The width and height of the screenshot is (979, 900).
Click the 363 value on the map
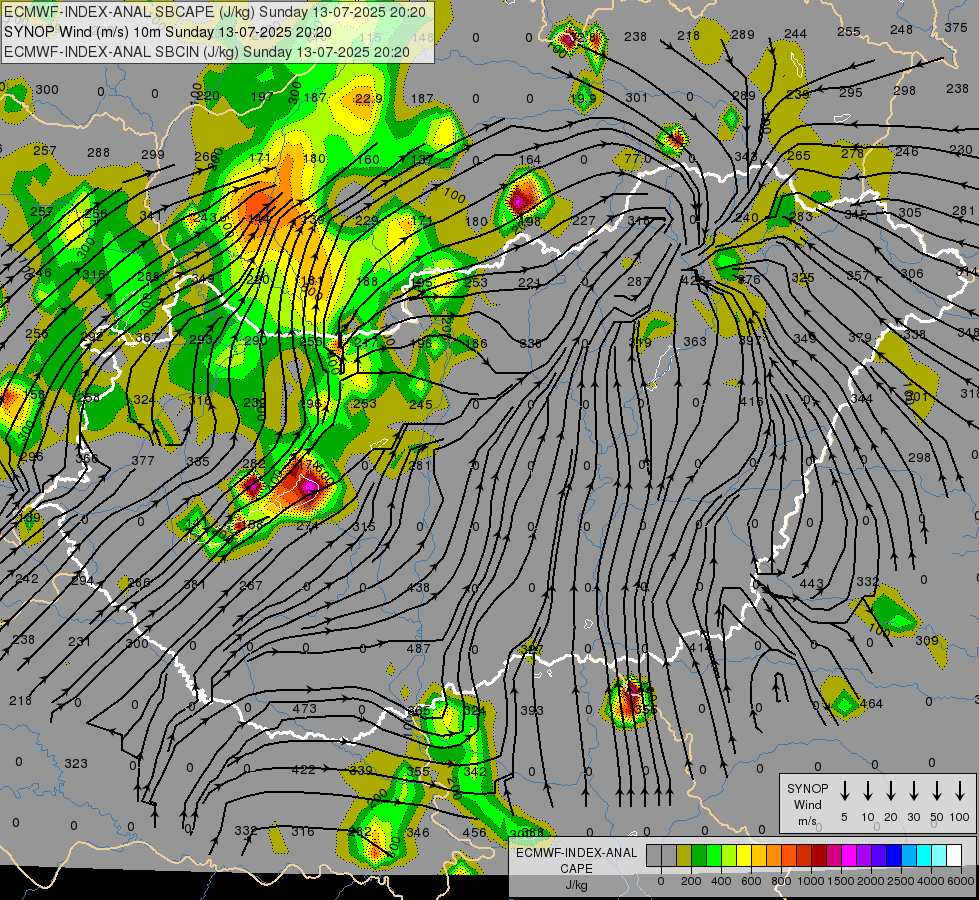point(694,341)
